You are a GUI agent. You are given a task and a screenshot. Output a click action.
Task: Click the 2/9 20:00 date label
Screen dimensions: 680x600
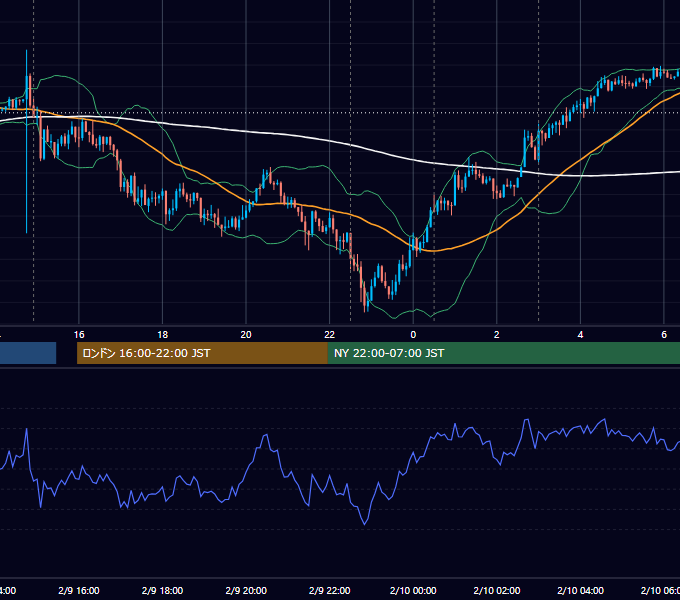tap(246, 590)
